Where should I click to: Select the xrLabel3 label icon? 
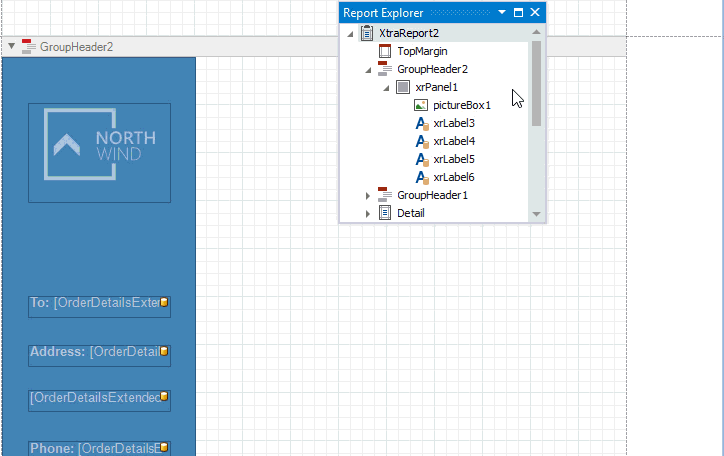click(x=421, y=123)
